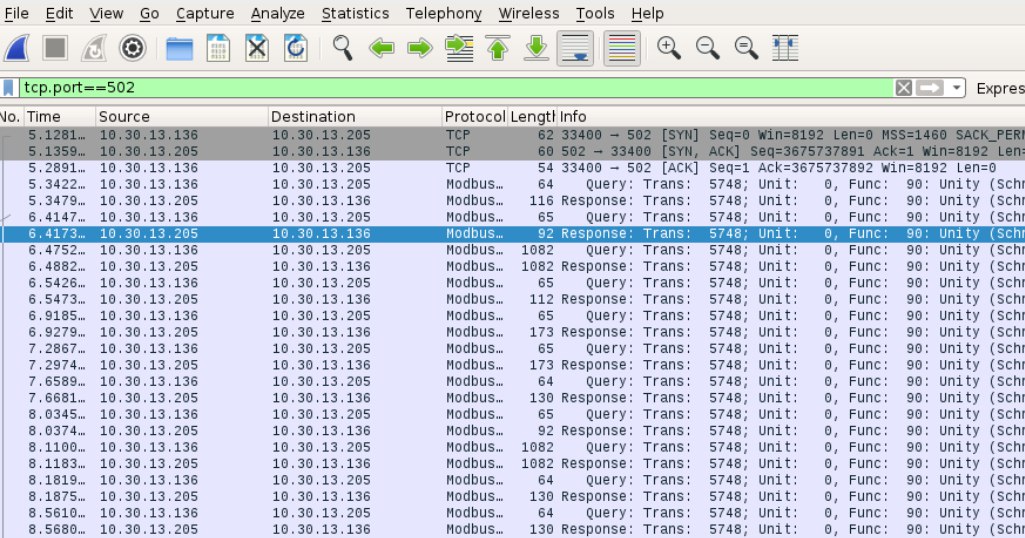
Task: Select the query packet at 8.5610
Action: click(512, 513)
